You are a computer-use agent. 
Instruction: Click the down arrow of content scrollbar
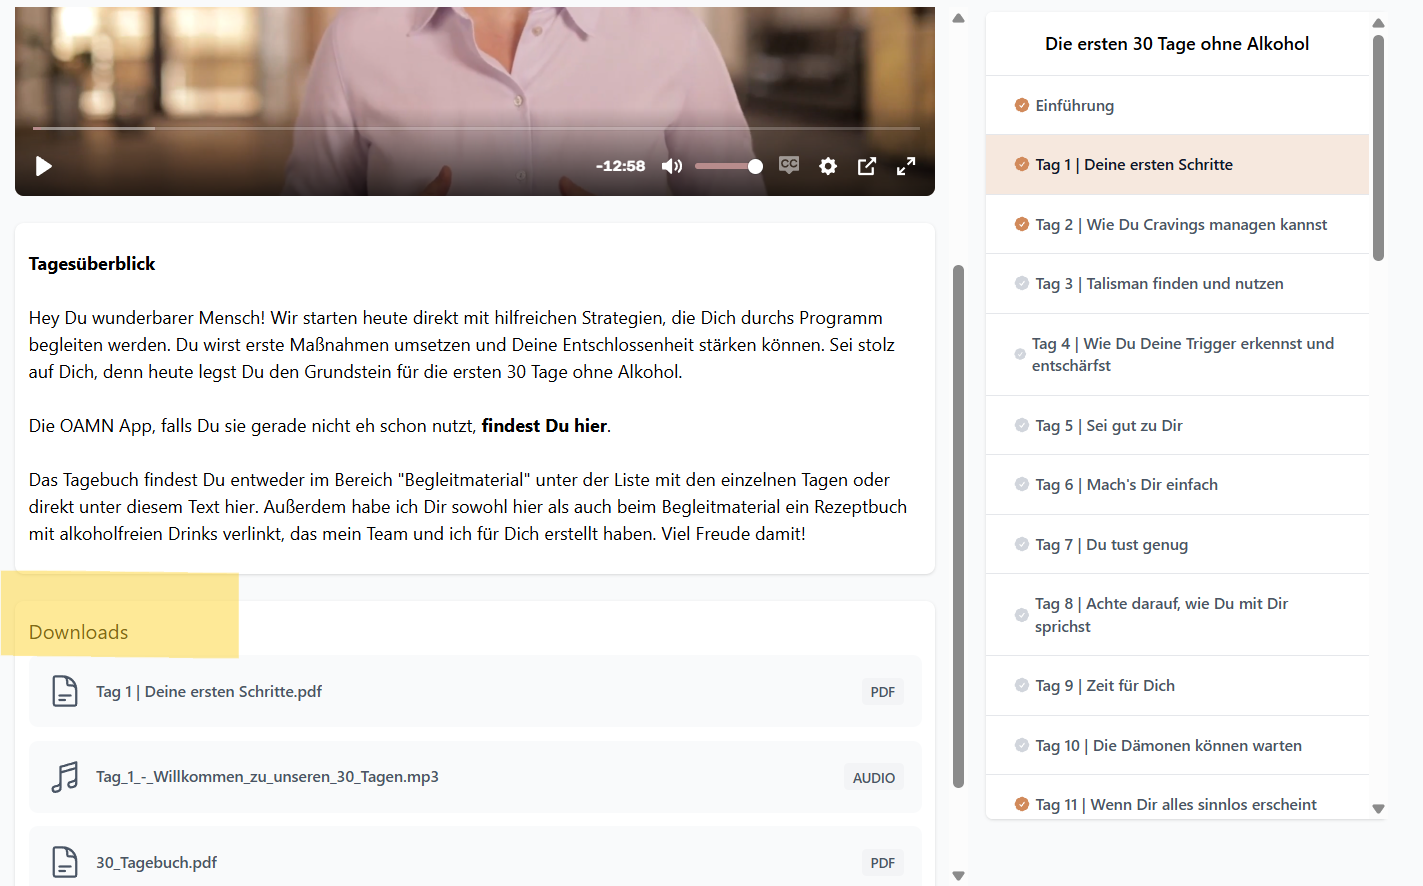point(958,875)
